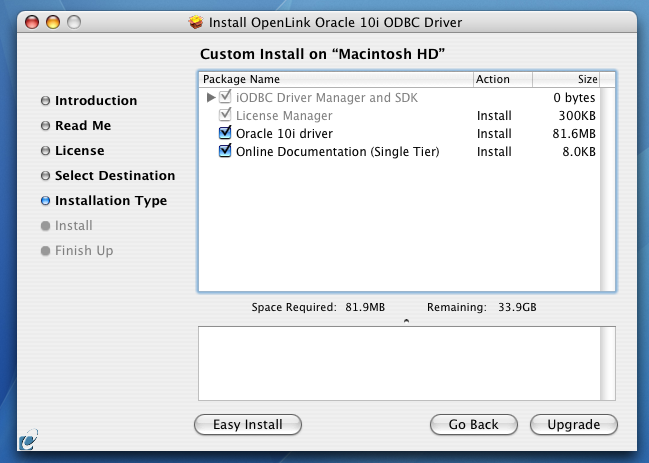
Task: Select the iODBC Driver Manager and SDK name
Action: (327, 98)
